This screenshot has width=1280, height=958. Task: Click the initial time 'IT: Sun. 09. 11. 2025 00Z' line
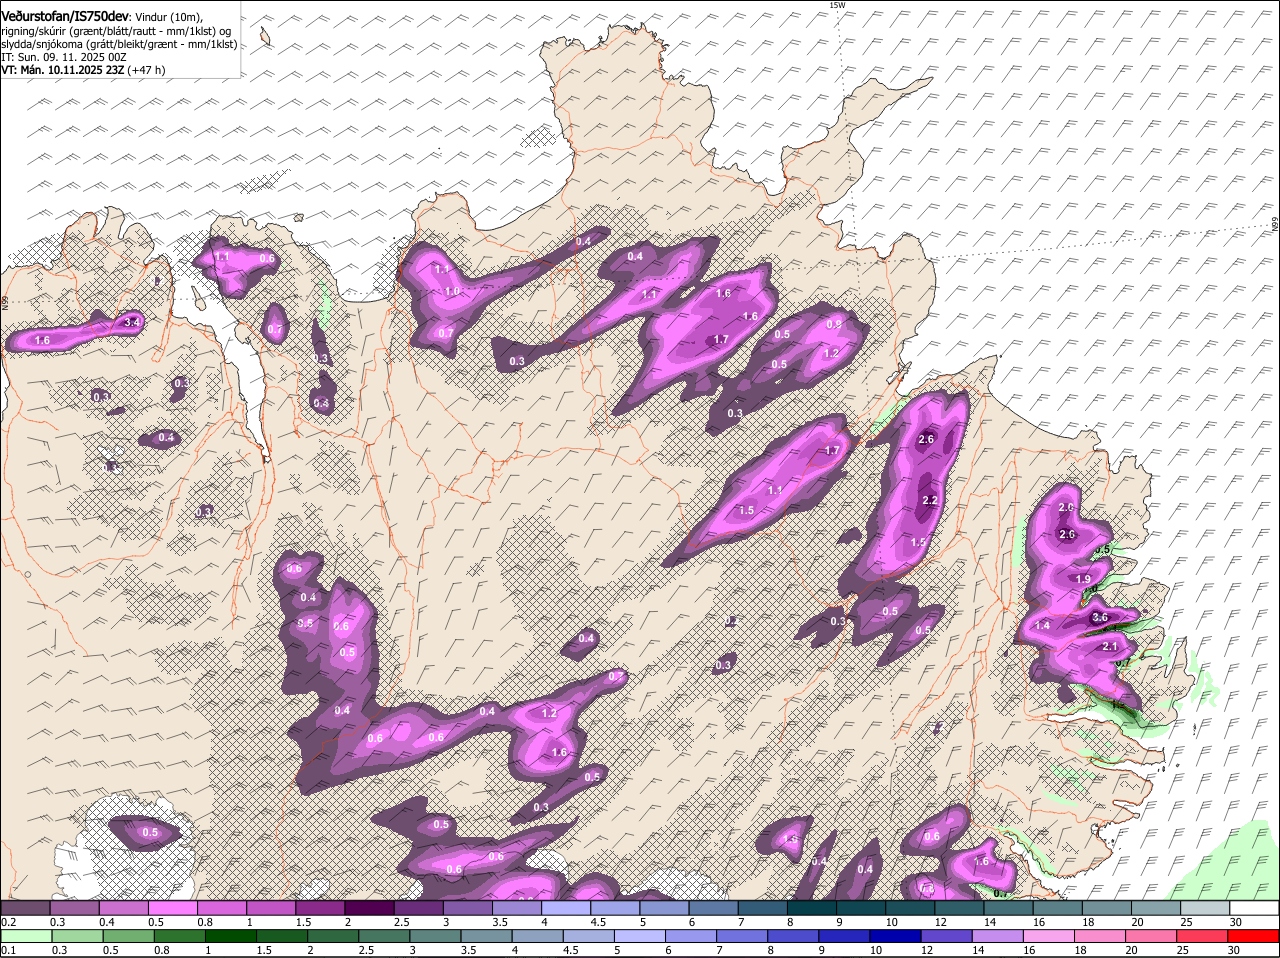[x=64, y=58]
